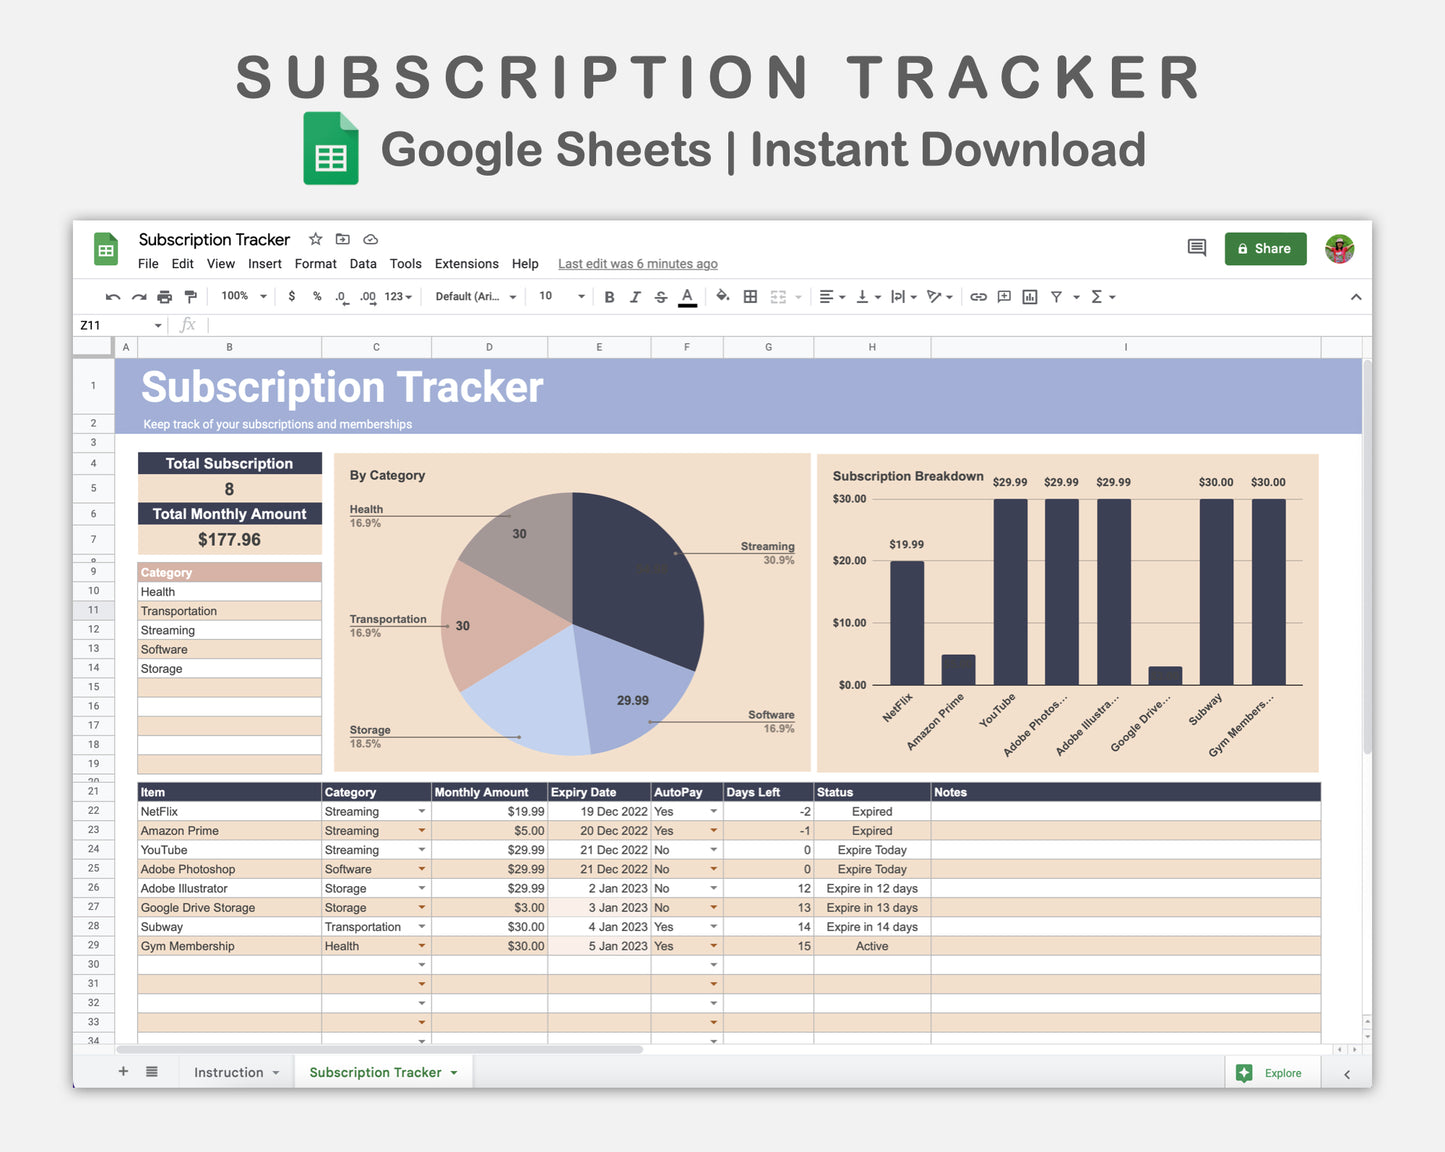Click the green Share button
The image size is (1445, 1152).
[x=1265, y=249]
